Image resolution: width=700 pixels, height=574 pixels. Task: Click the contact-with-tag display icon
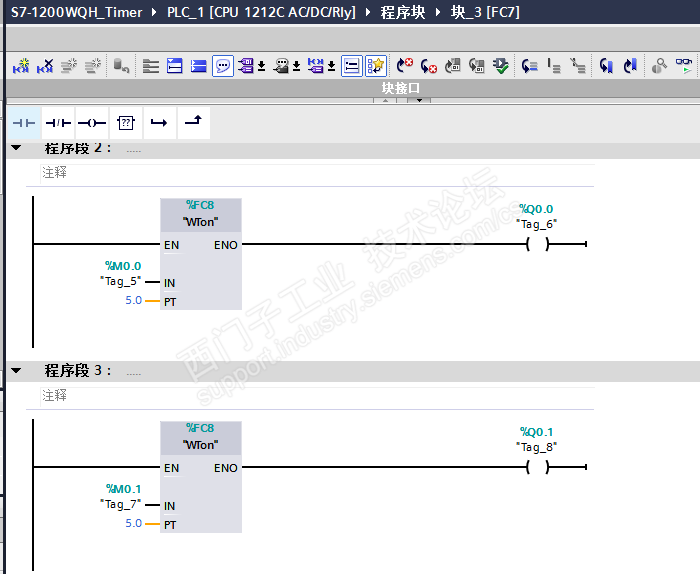click(x=315, y=66)
